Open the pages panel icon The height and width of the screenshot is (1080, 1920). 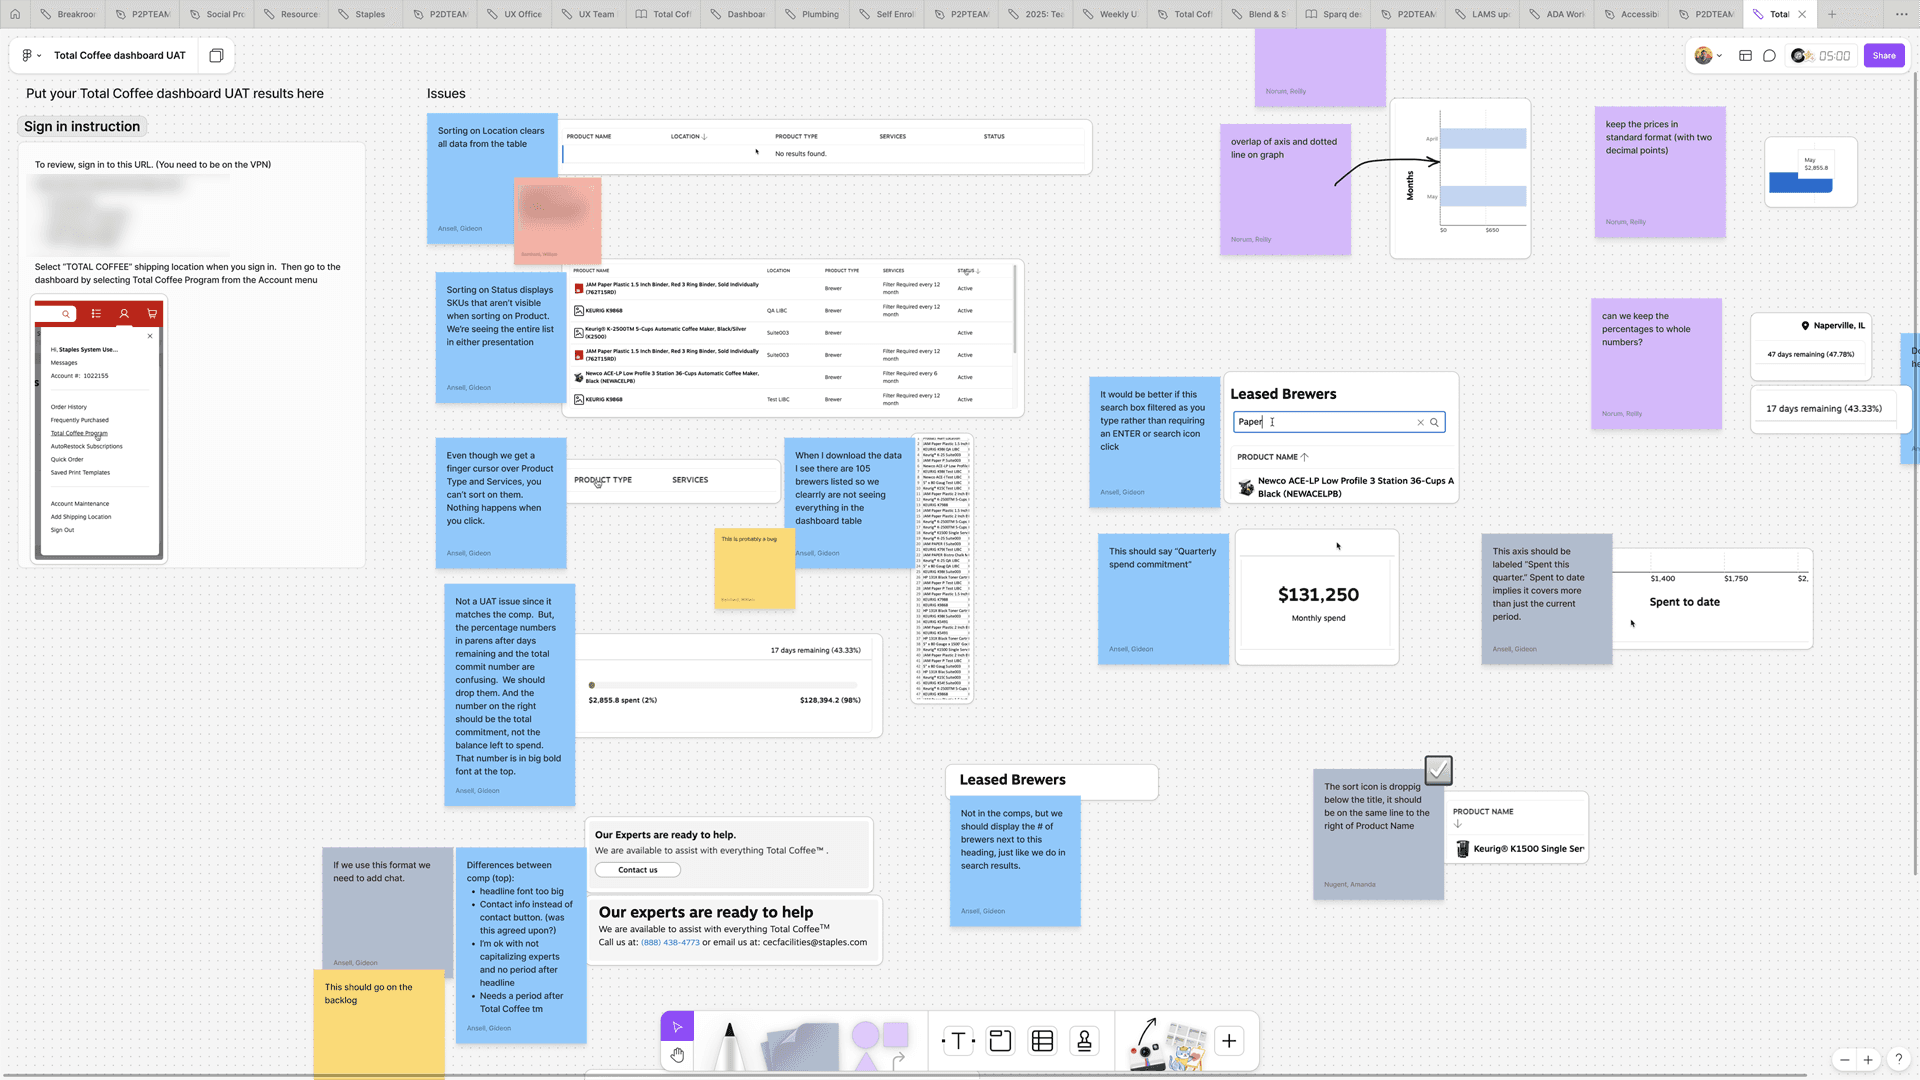pos(216,55)
